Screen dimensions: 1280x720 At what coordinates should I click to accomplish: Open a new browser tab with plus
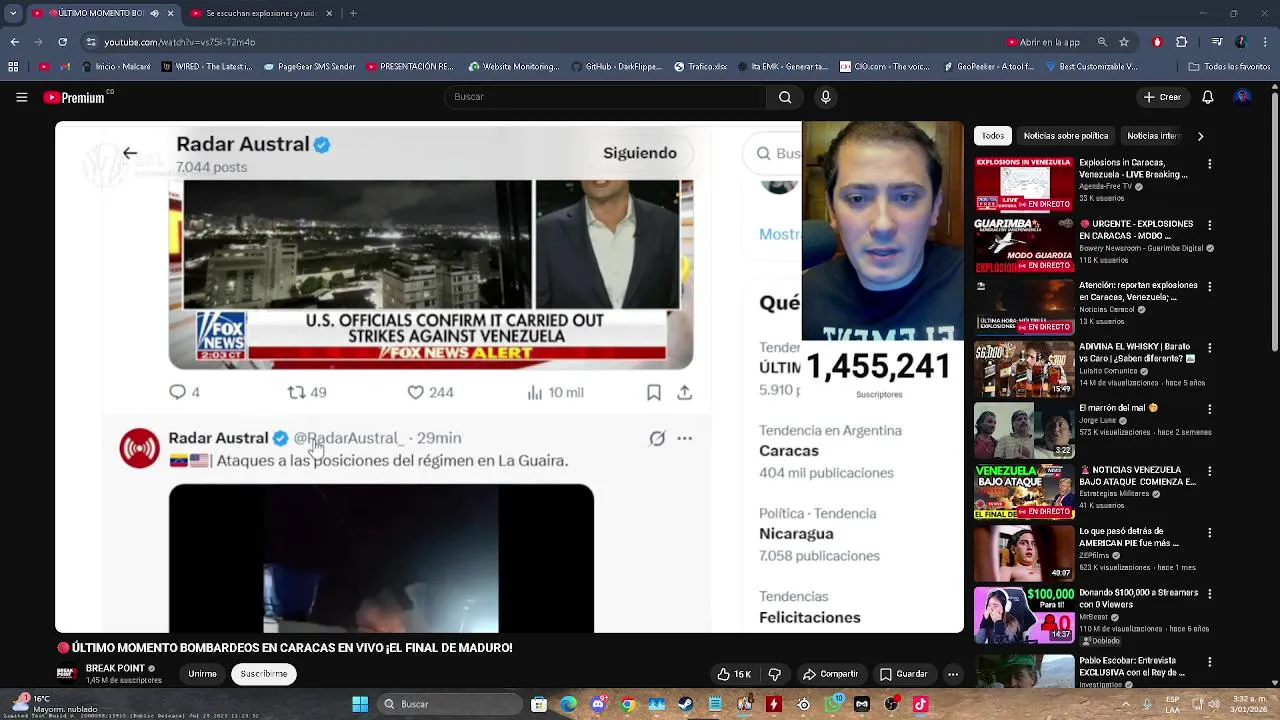point(353,13)
